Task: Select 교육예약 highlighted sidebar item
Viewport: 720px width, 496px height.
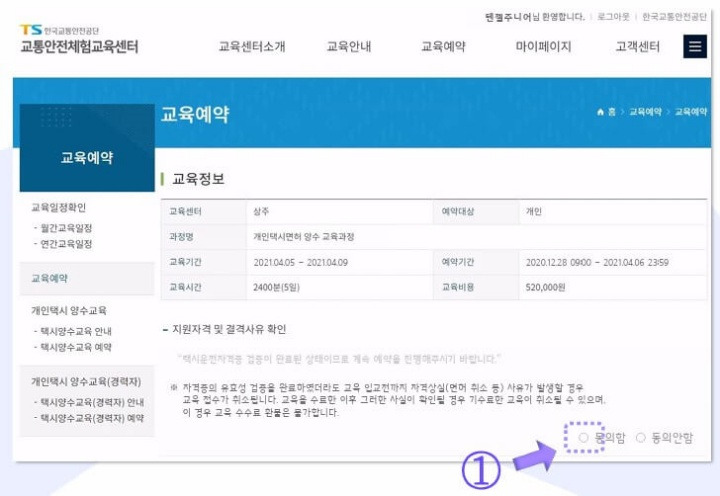Action: pos(87,278)
